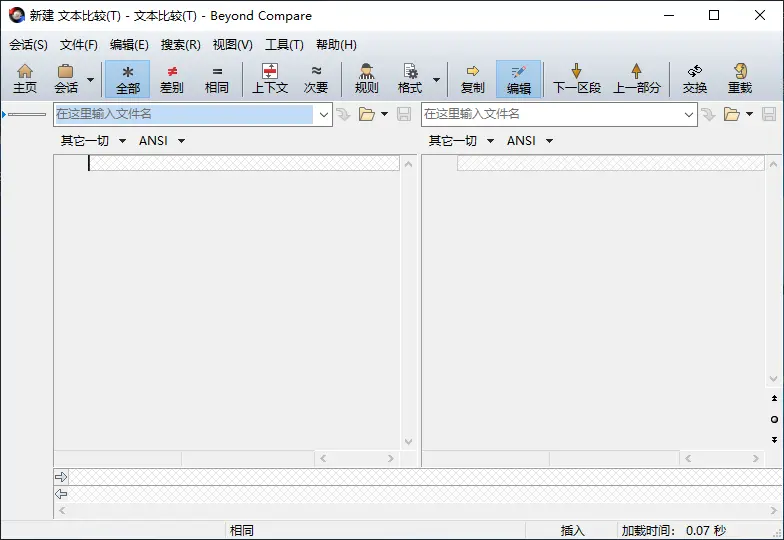Go to 下一区段 (next section) icon
The image size is (784, 540).
[x=576, y=78]
